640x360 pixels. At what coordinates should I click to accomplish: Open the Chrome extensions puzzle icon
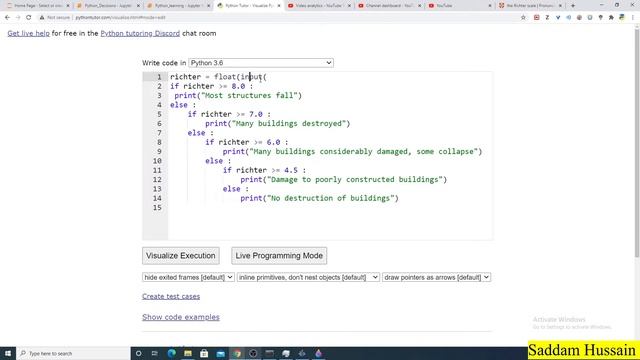click(x=611, y=18)
